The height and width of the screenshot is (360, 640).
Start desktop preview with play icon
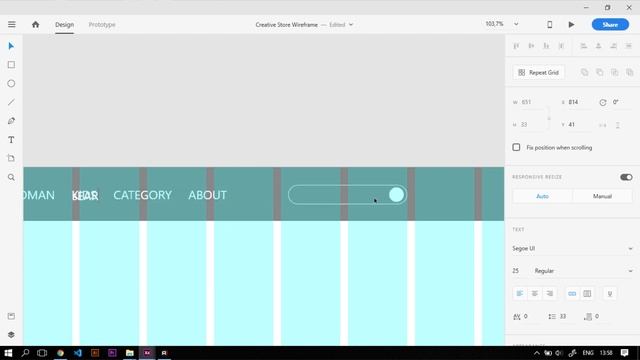coord(571,25)
